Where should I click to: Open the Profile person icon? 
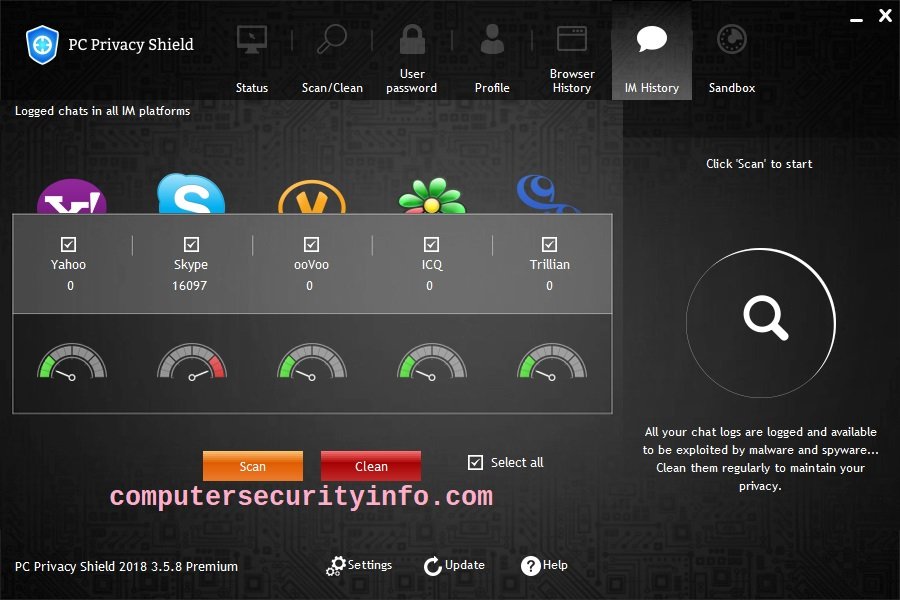click(492, 39)
